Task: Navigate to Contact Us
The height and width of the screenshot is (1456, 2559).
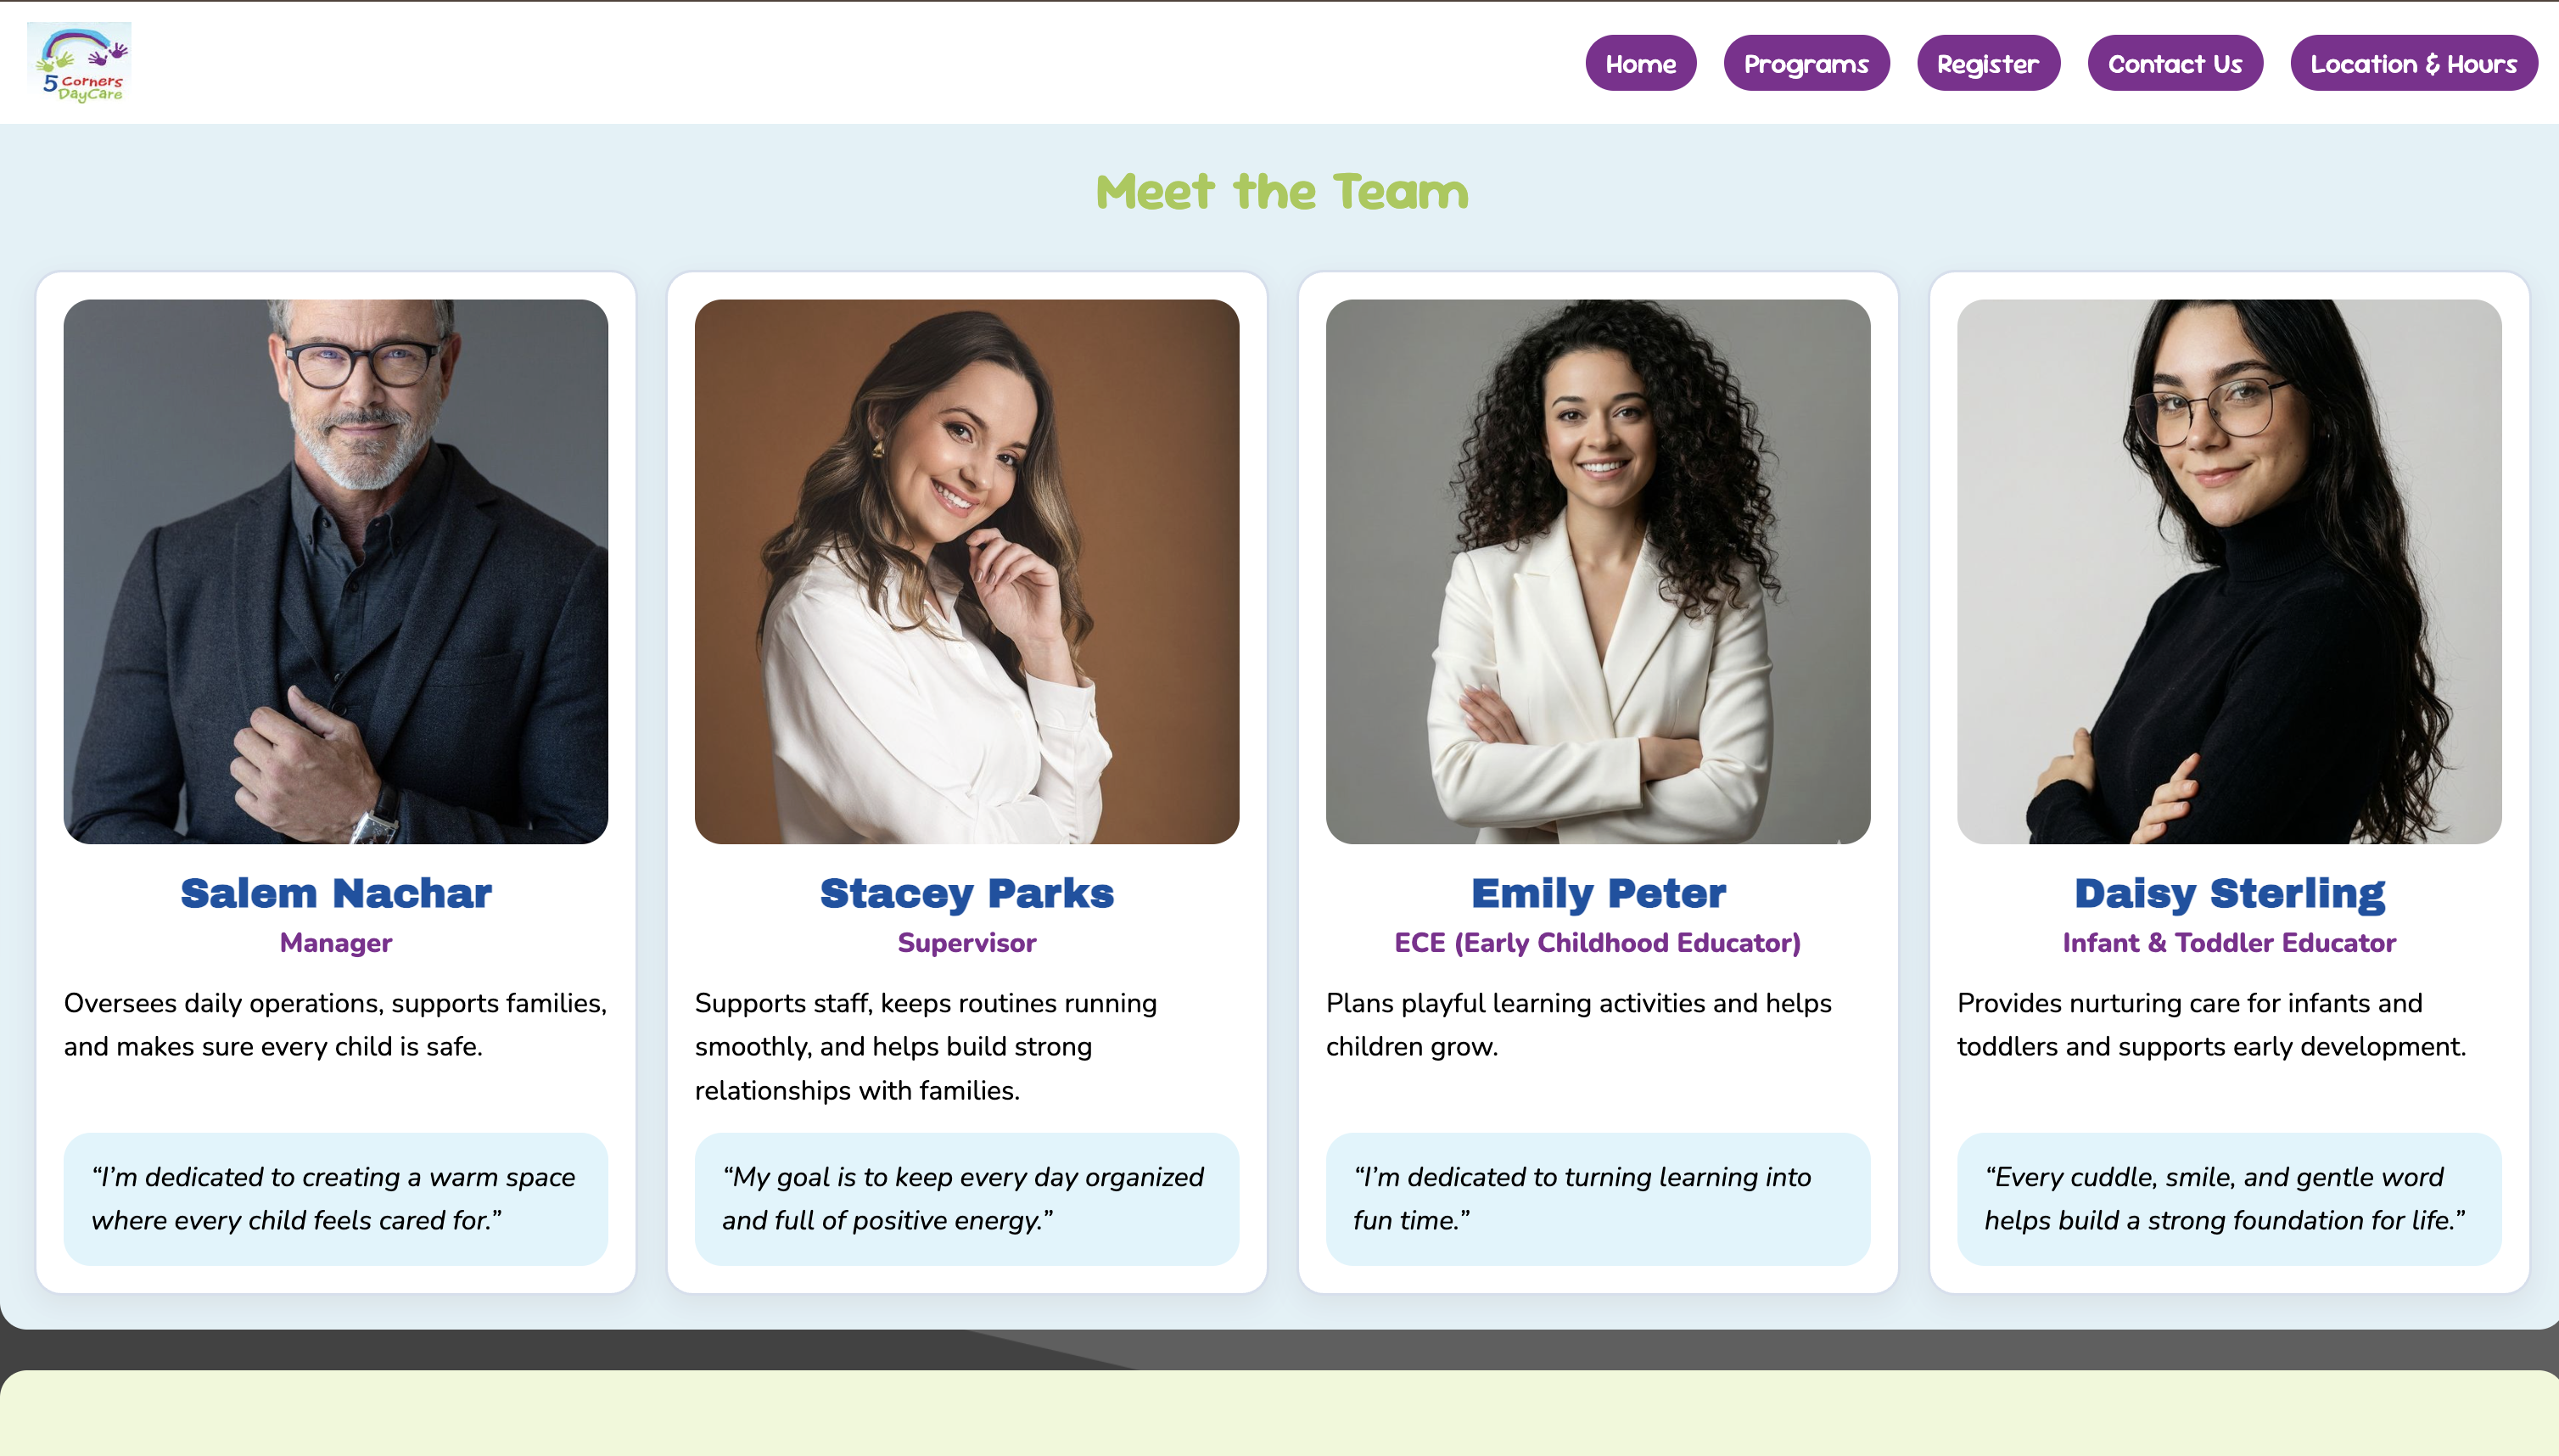Action: (2174, 64)
